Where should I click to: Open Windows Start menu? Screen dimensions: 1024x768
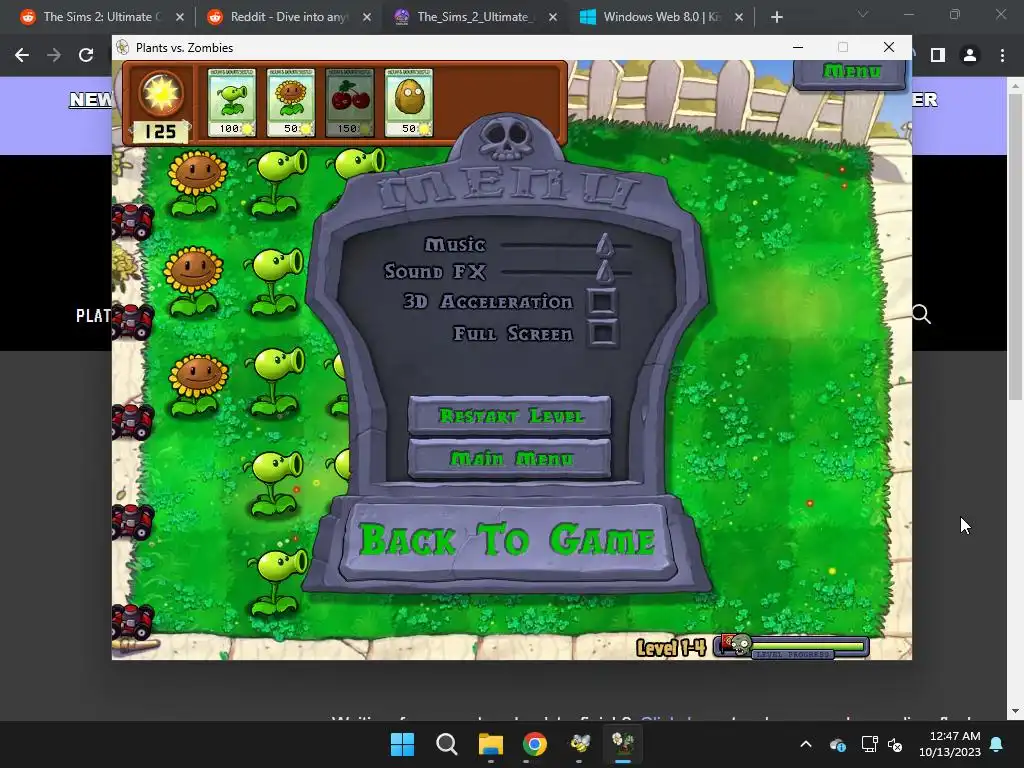click(x=402, y=744)
